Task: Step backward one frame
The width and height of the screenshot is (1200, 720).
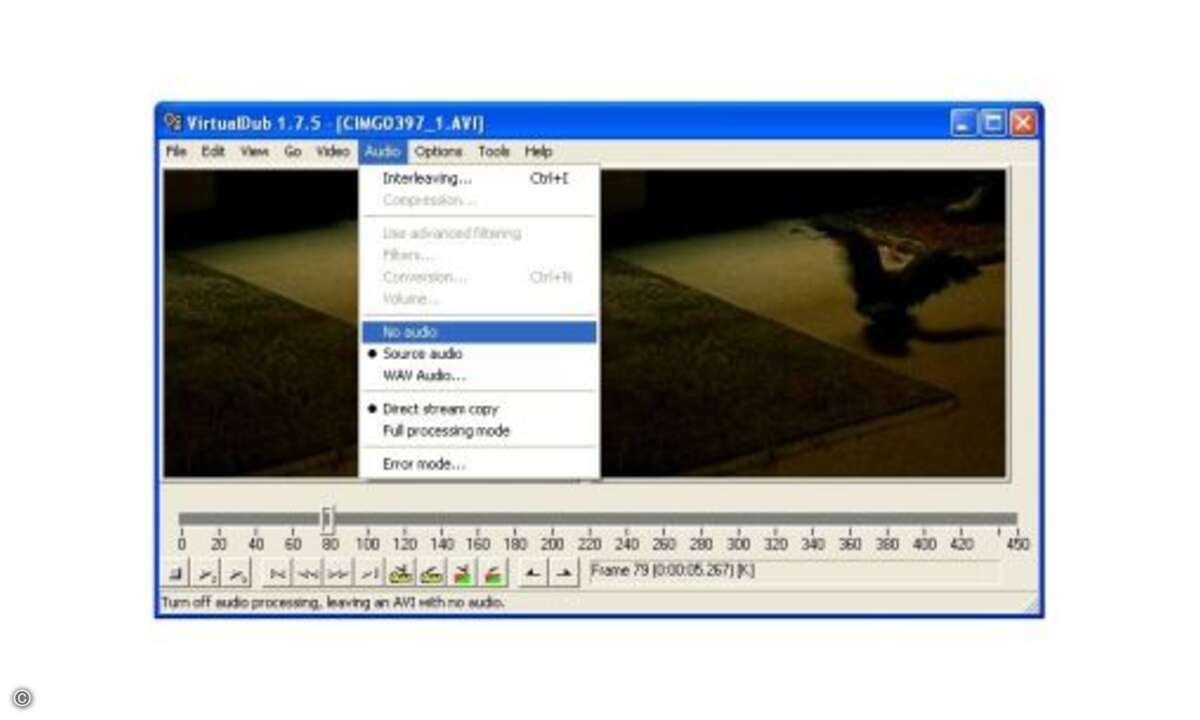Action: (308, 573)
